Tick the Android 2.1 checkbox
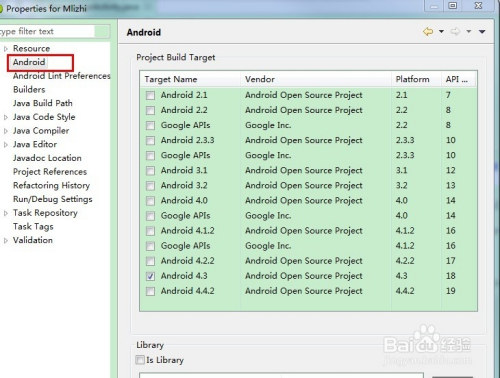This screenshot has width=500, height=378. coord(150,95)
